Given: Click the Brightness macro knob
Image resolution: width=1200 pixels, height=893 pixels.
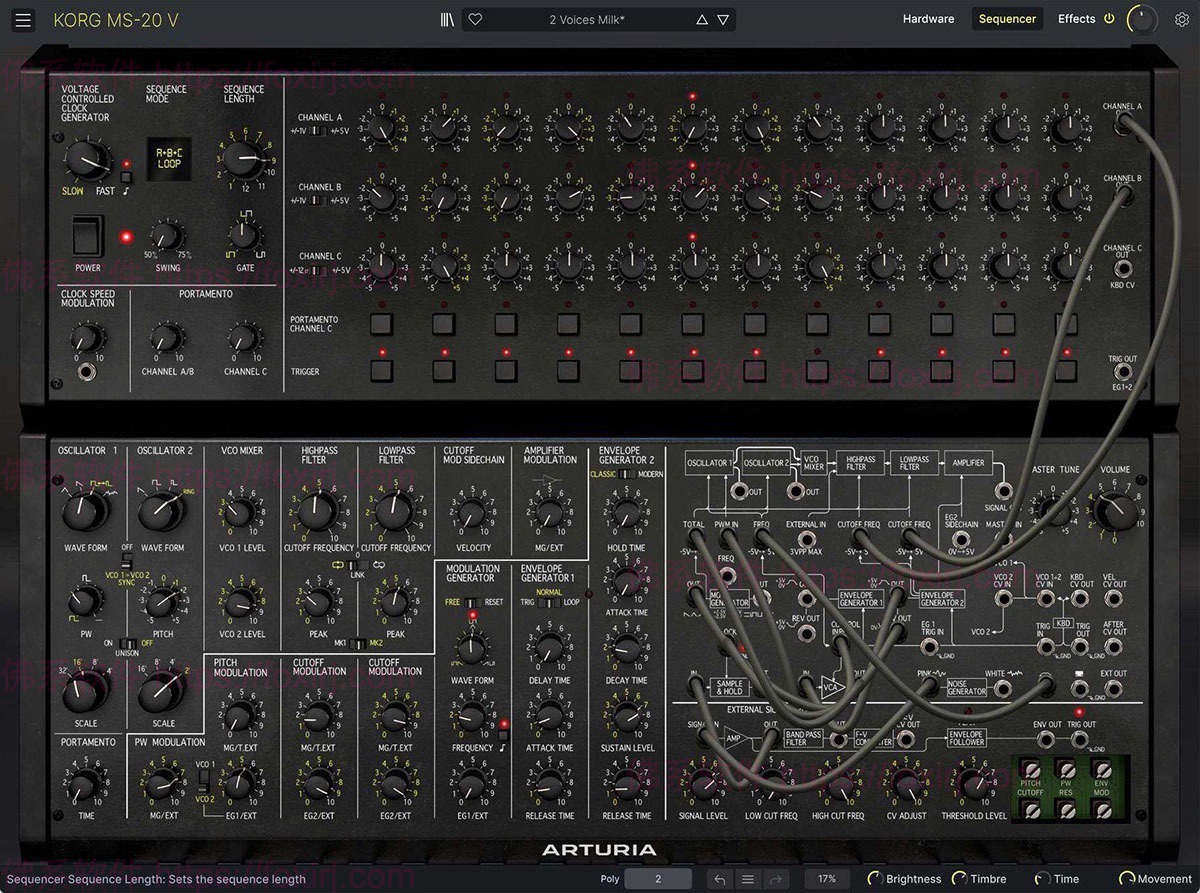Looking at the screenshot, I should (x=875, y=879).
